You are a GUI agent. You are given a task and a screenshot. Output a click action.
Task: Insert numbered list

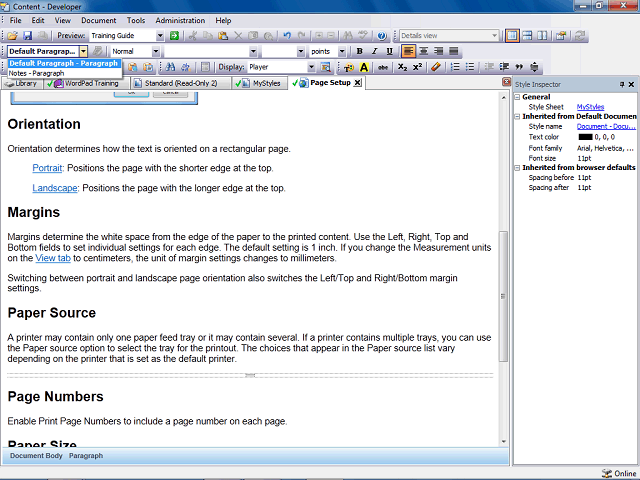(455, 67)
